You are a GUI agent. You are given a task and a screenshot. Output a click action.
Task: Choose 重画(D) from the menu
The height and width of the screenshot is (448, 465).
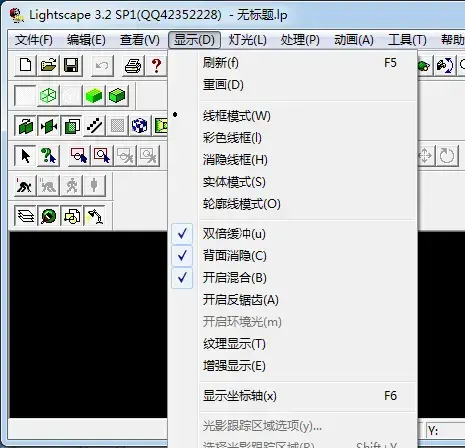[x=293, y=85]
